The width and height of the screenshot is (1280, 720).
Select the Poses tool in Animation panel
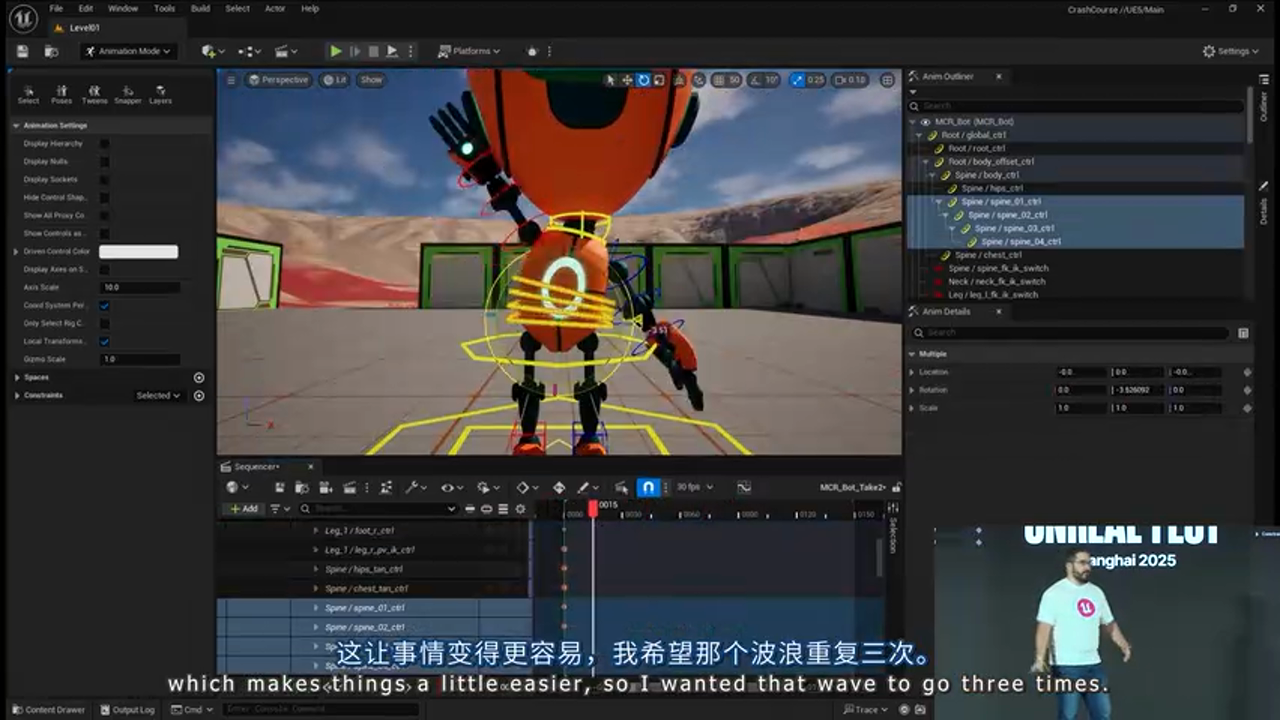pyautogui.click(x=60, y=95)
